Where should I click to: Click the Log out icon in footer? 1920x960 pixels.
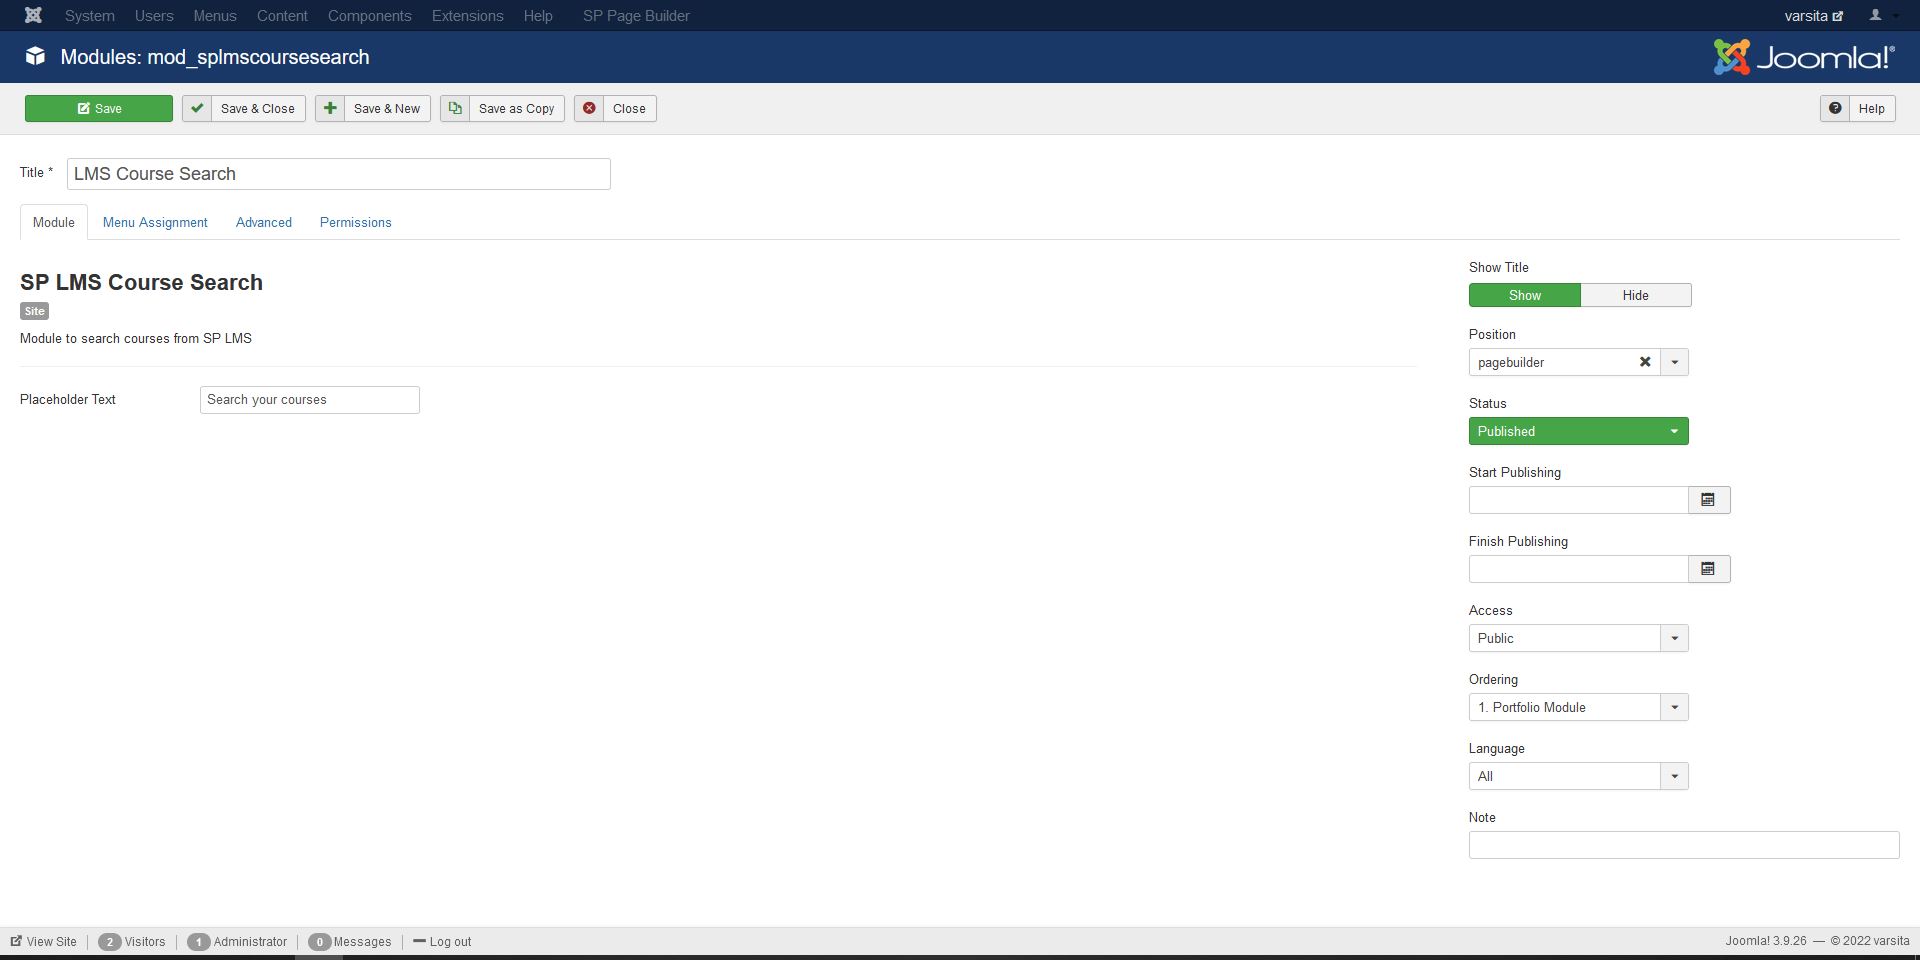click(x=419, y=941)
